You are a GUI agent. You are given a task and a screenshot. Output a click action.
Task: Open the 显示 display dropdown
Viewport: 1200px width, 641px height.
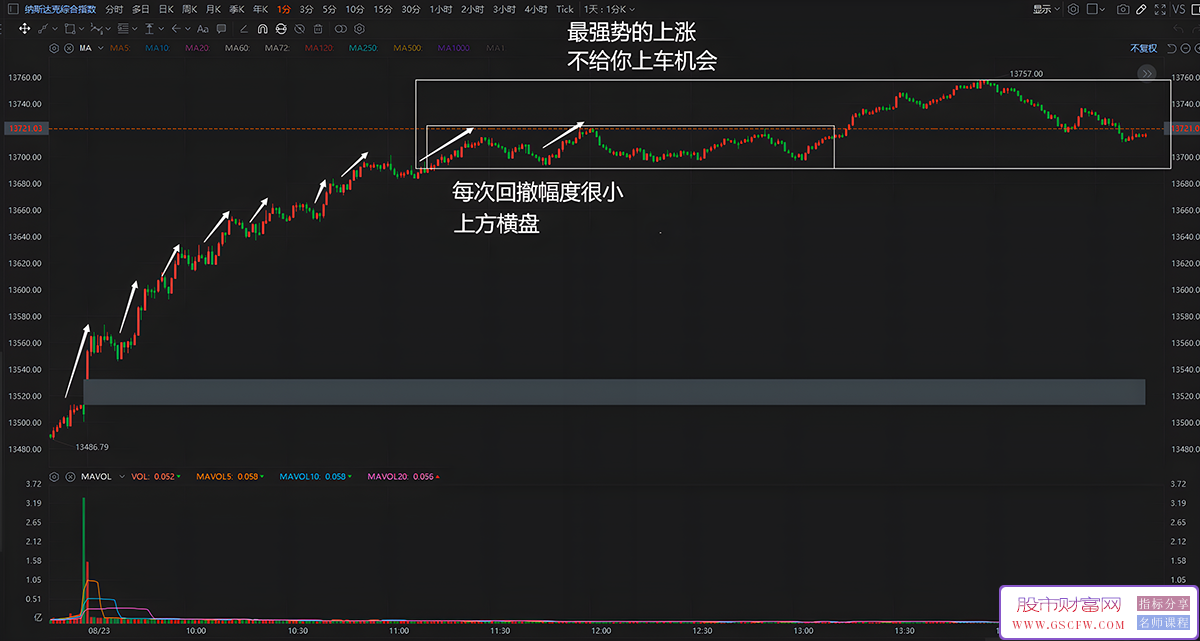pos(1046,9)
